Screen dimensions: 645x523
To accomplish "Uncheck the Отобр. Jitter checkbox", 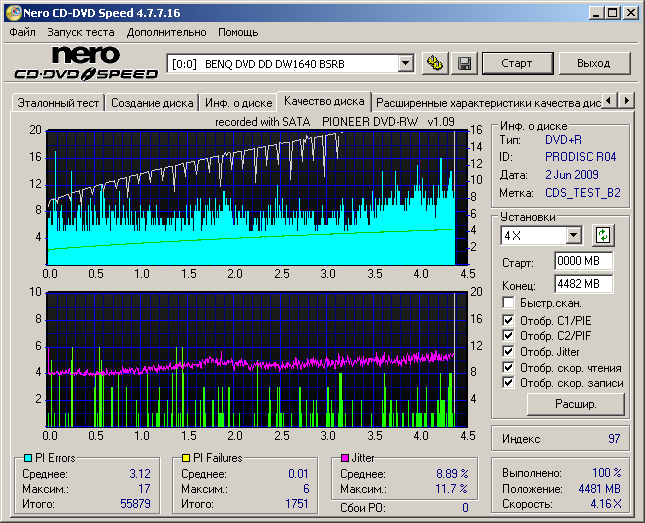I will (x=509, y=351).
